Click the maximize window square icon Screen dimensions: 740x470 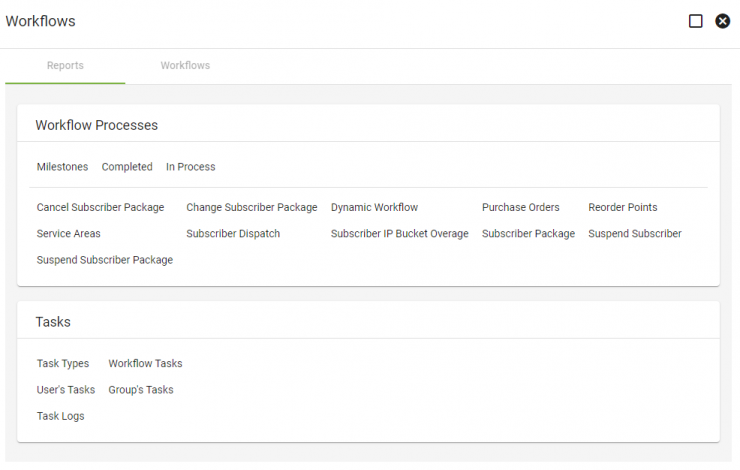[x=695, y=21]
